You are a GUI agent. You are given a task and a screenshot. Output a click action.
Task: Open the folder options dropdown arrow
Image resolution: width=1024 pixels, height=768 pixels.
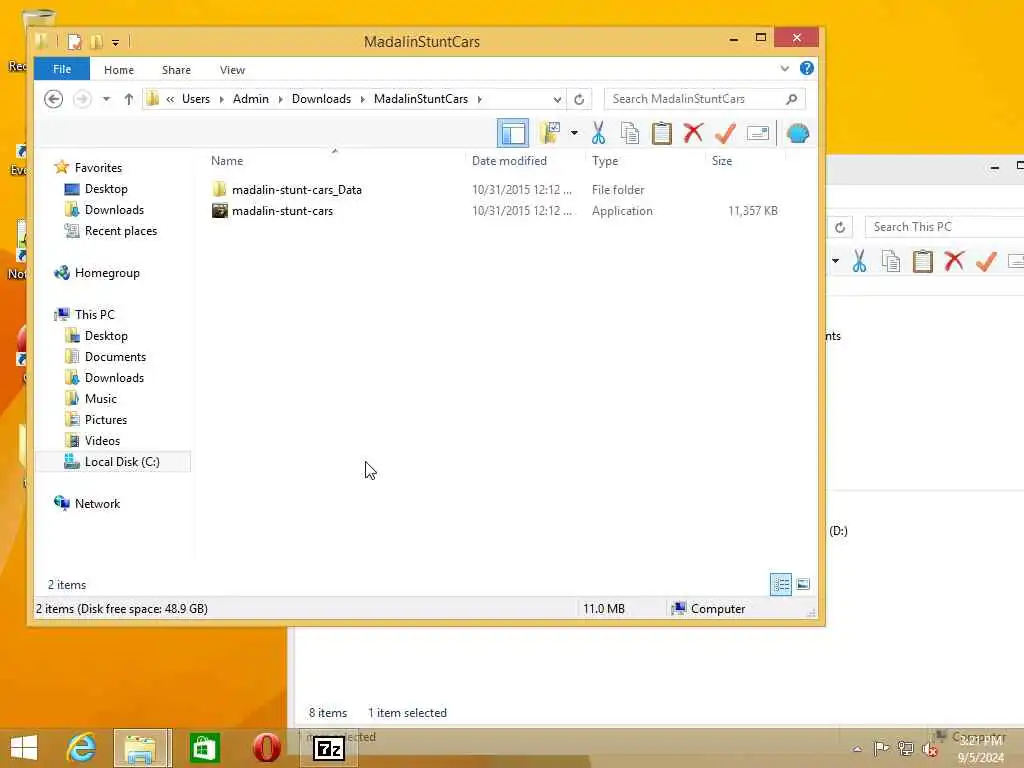[x=574, y=133]
